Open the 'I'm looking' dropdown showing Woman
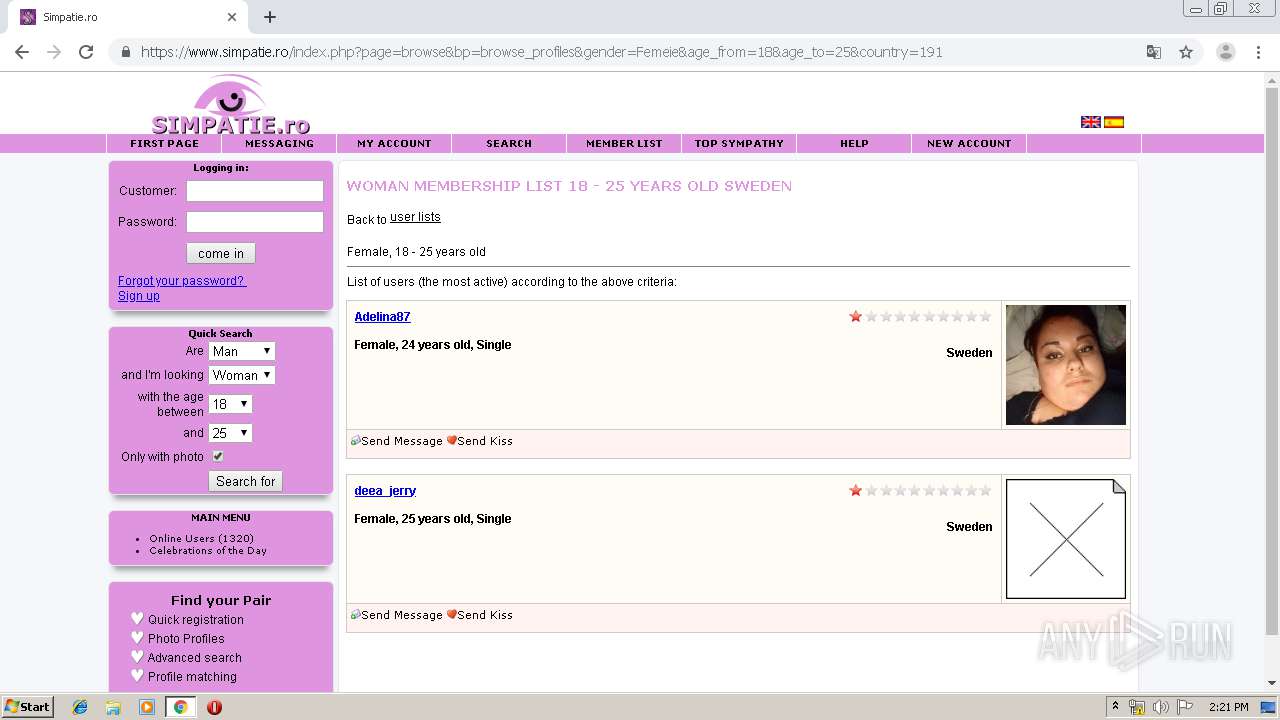Screen dimensions: 1280x720 point(241,375)
